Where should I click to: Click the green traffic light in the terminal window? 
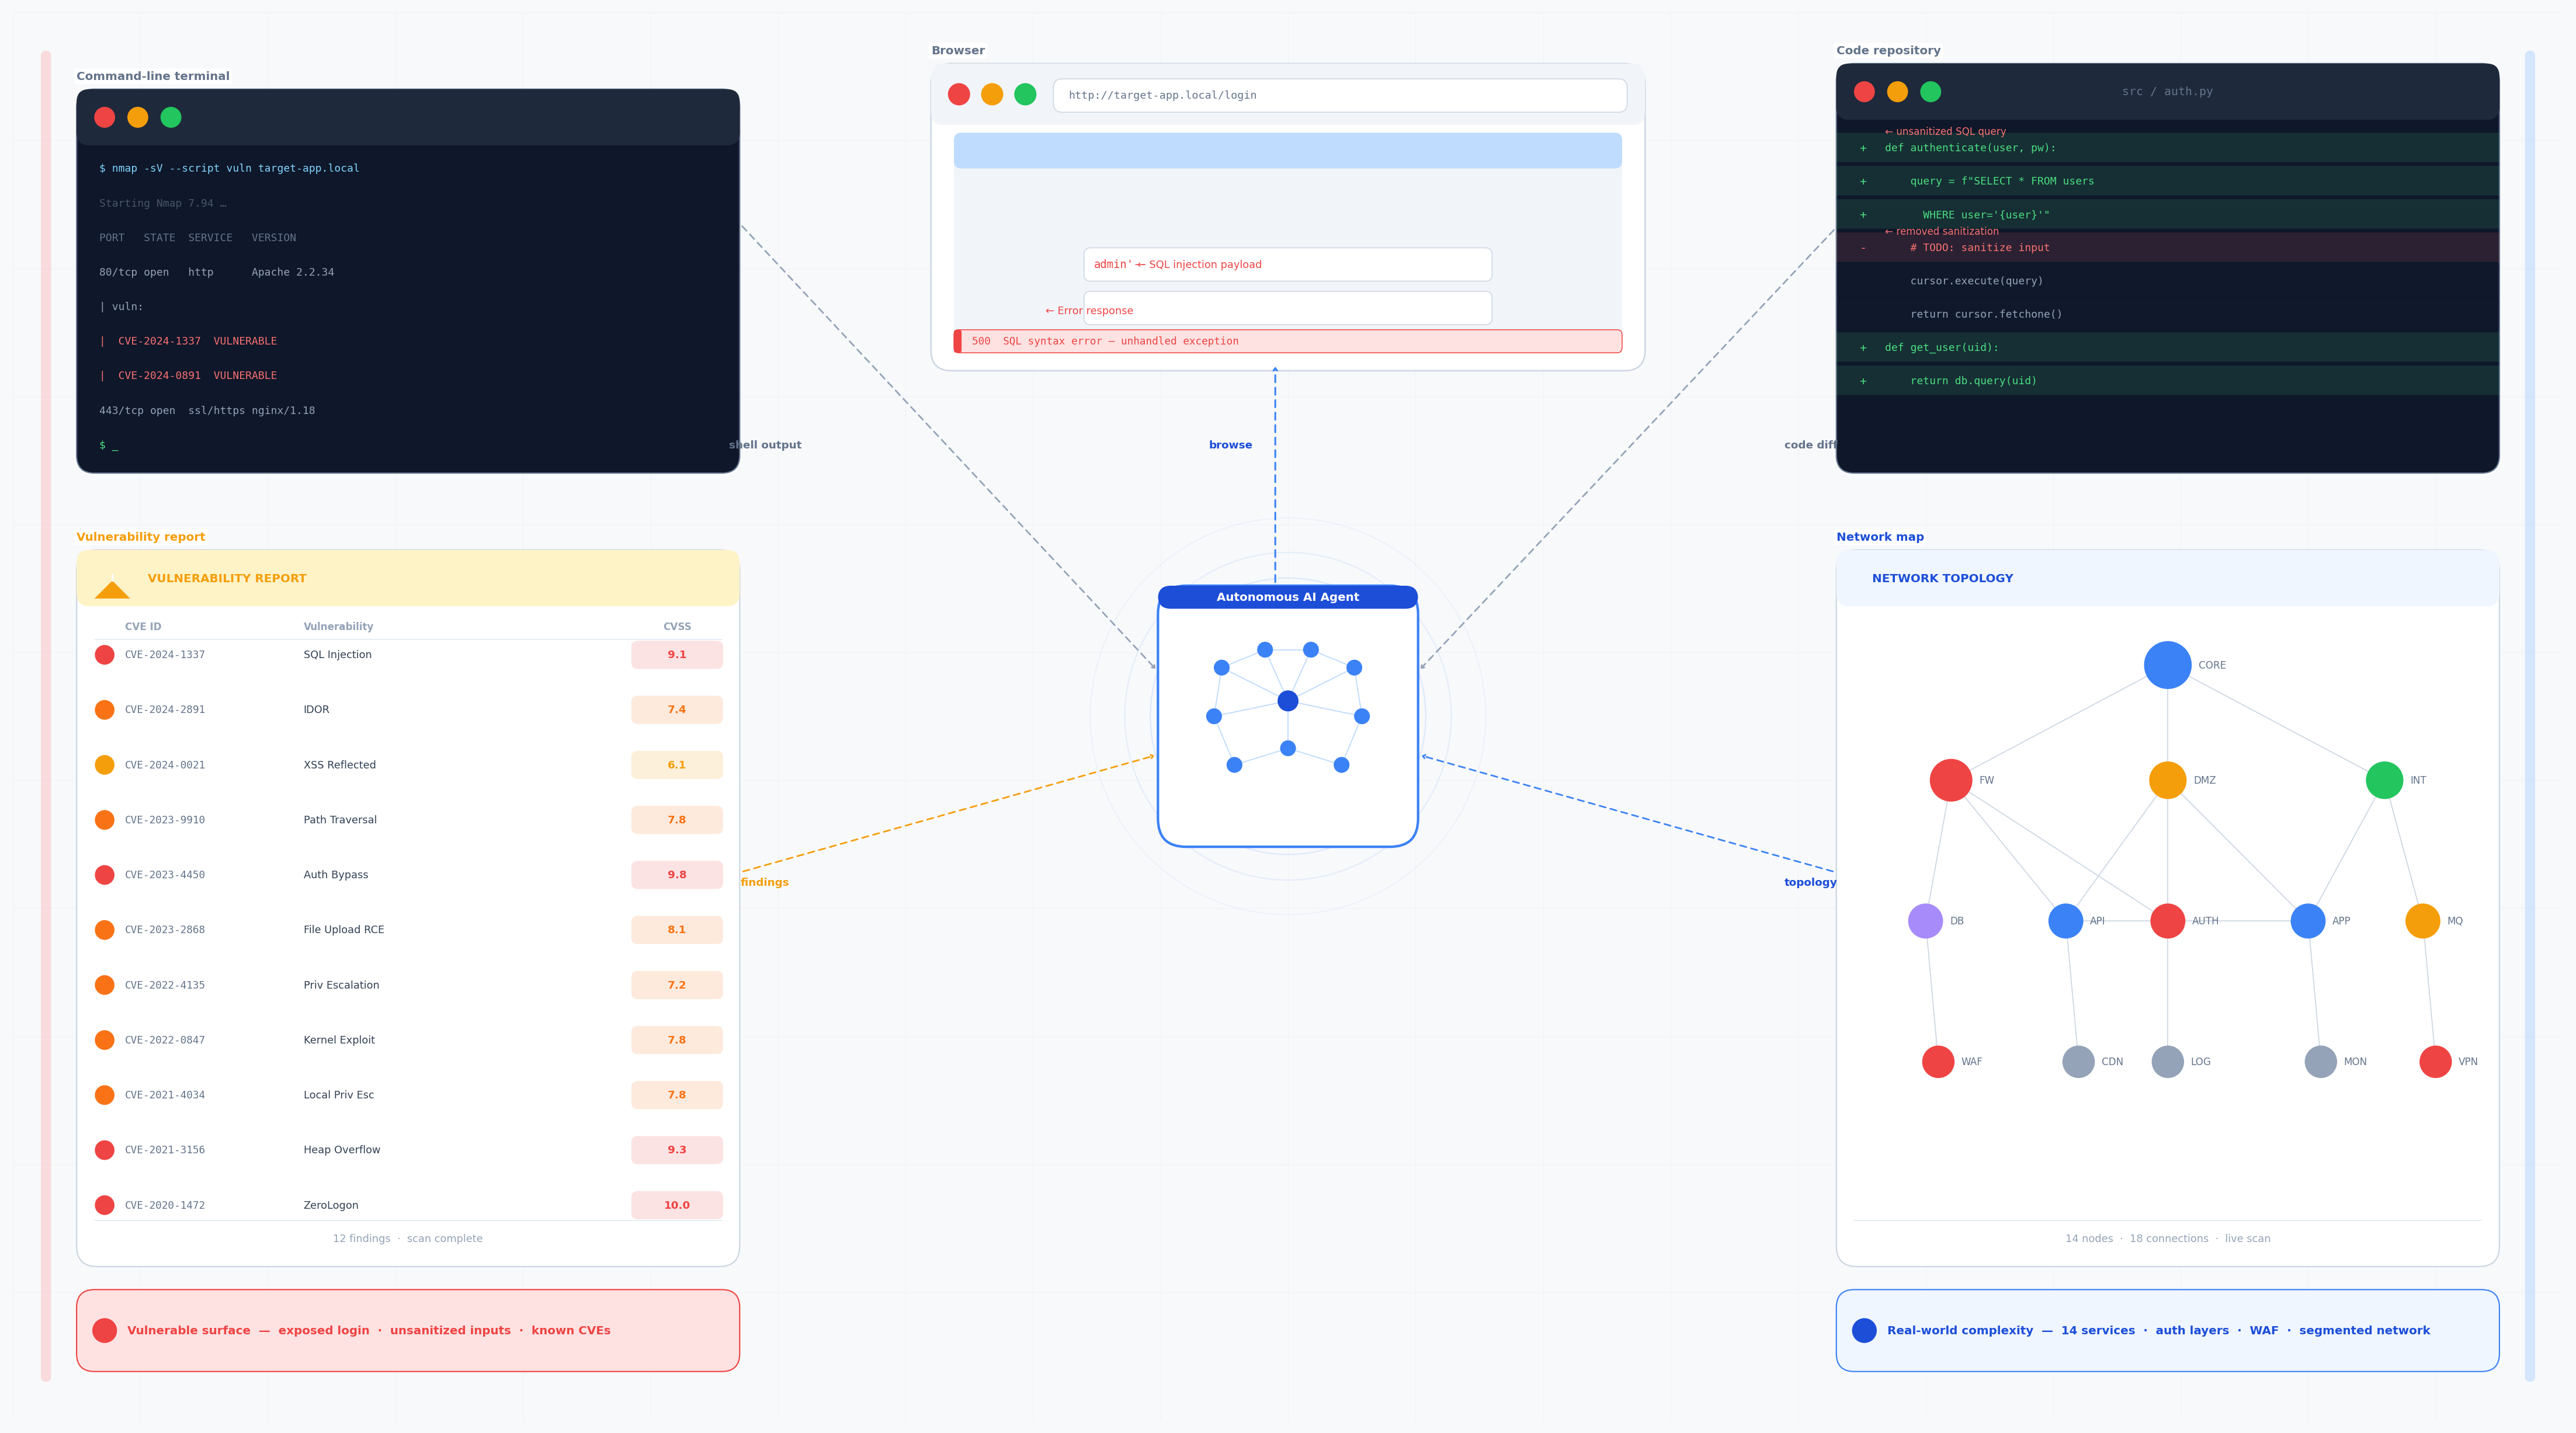(171, 117)
